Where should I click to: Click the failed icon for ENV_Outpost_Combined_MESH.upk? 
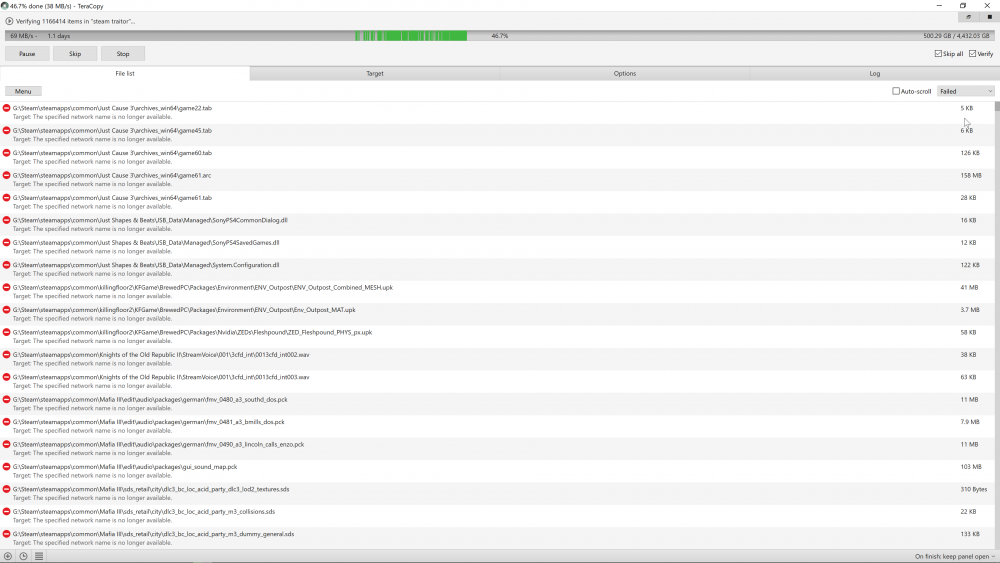pyautogui.click(x=6, y=288)
